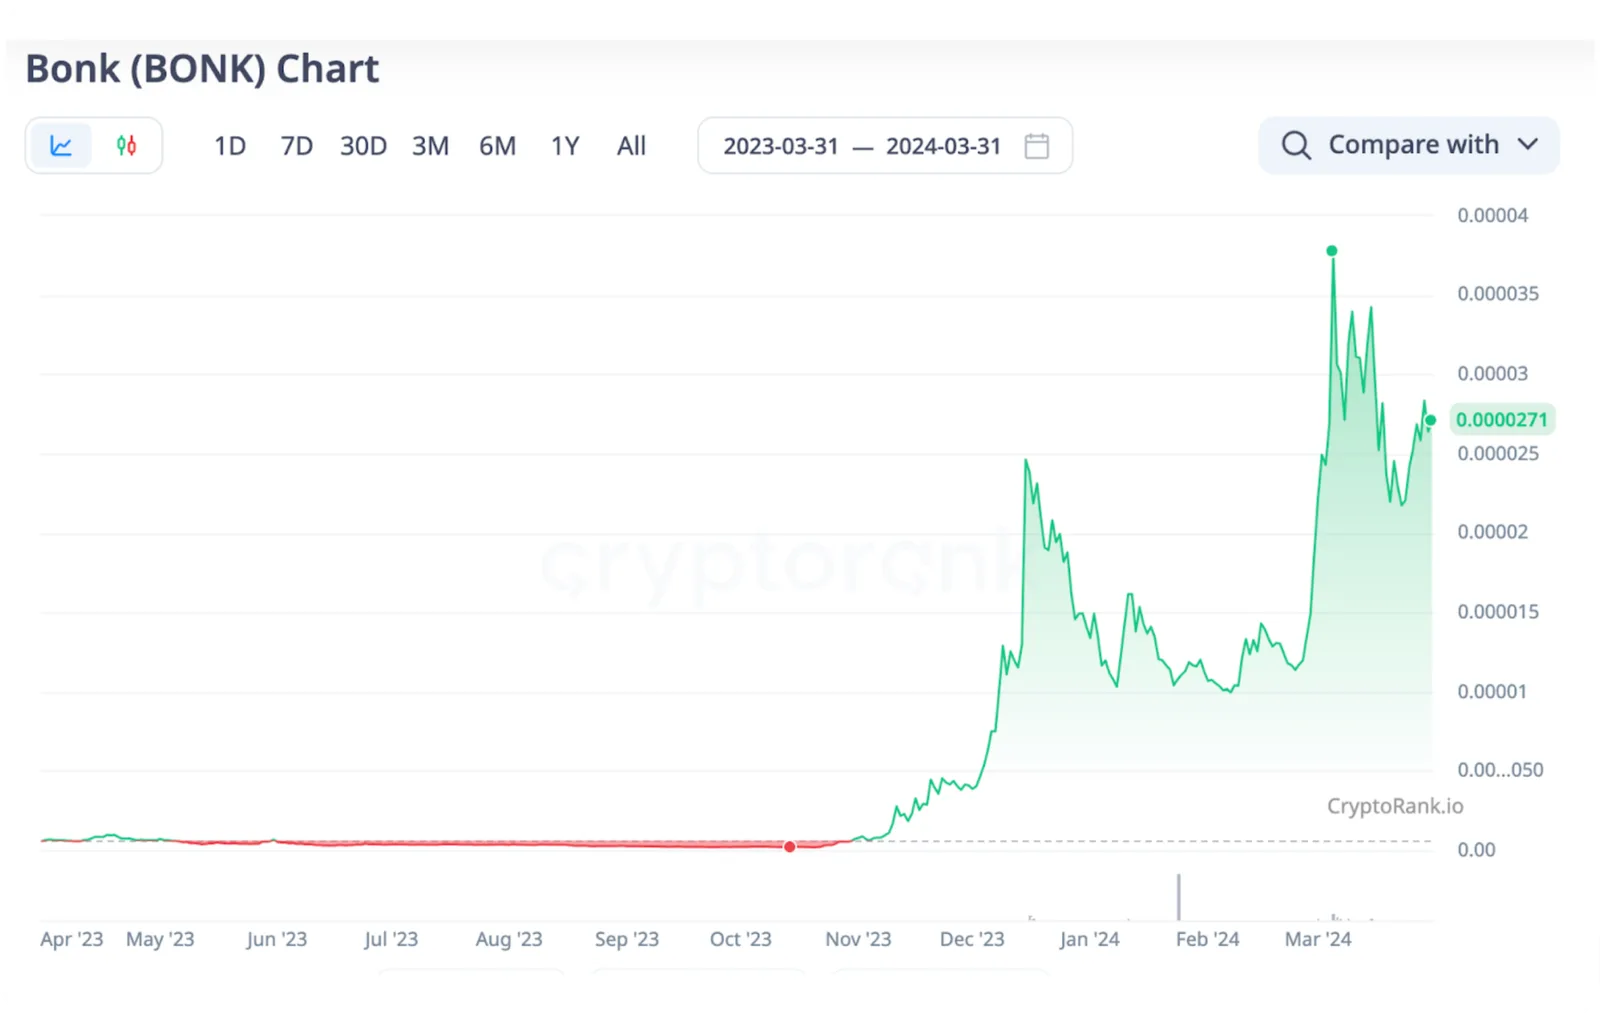Click the current price dot at chart end
Image resolution: width=1600 pixels, height=1020 pixels.
point(1431,420)
